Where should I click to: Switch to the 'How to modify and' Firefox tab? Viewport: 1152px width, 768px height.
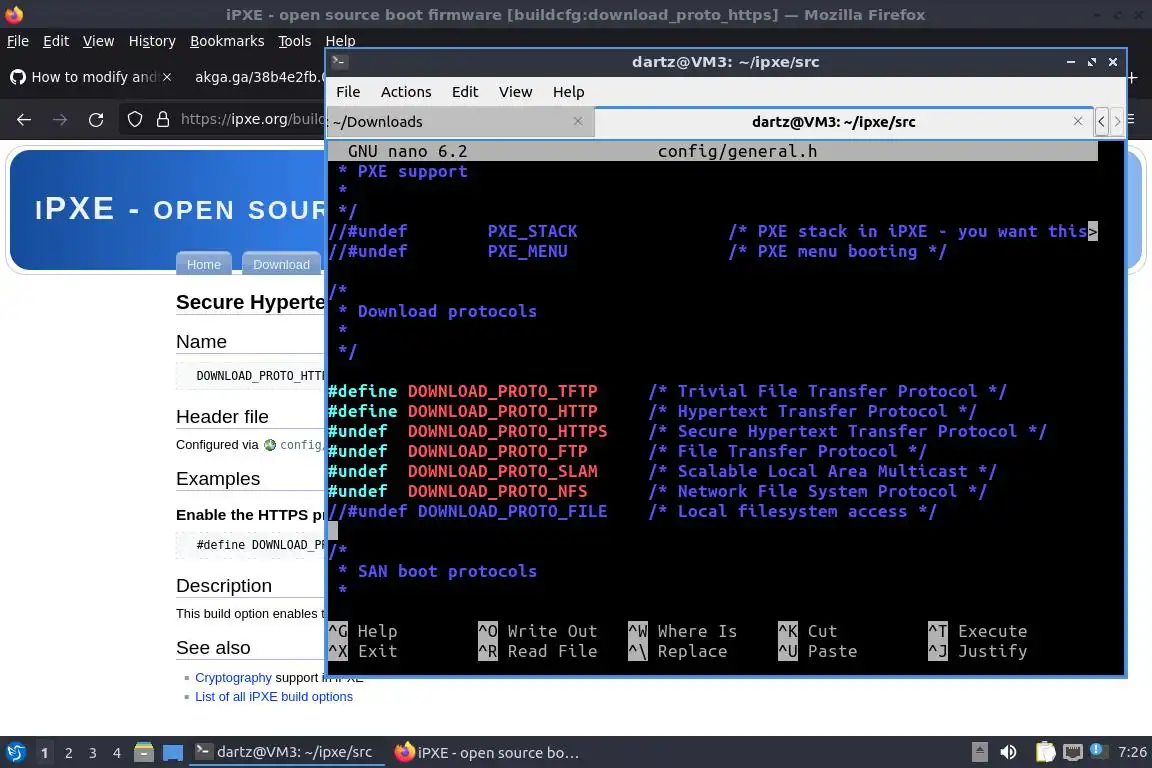pyautogui.click(x=90, y=77)
